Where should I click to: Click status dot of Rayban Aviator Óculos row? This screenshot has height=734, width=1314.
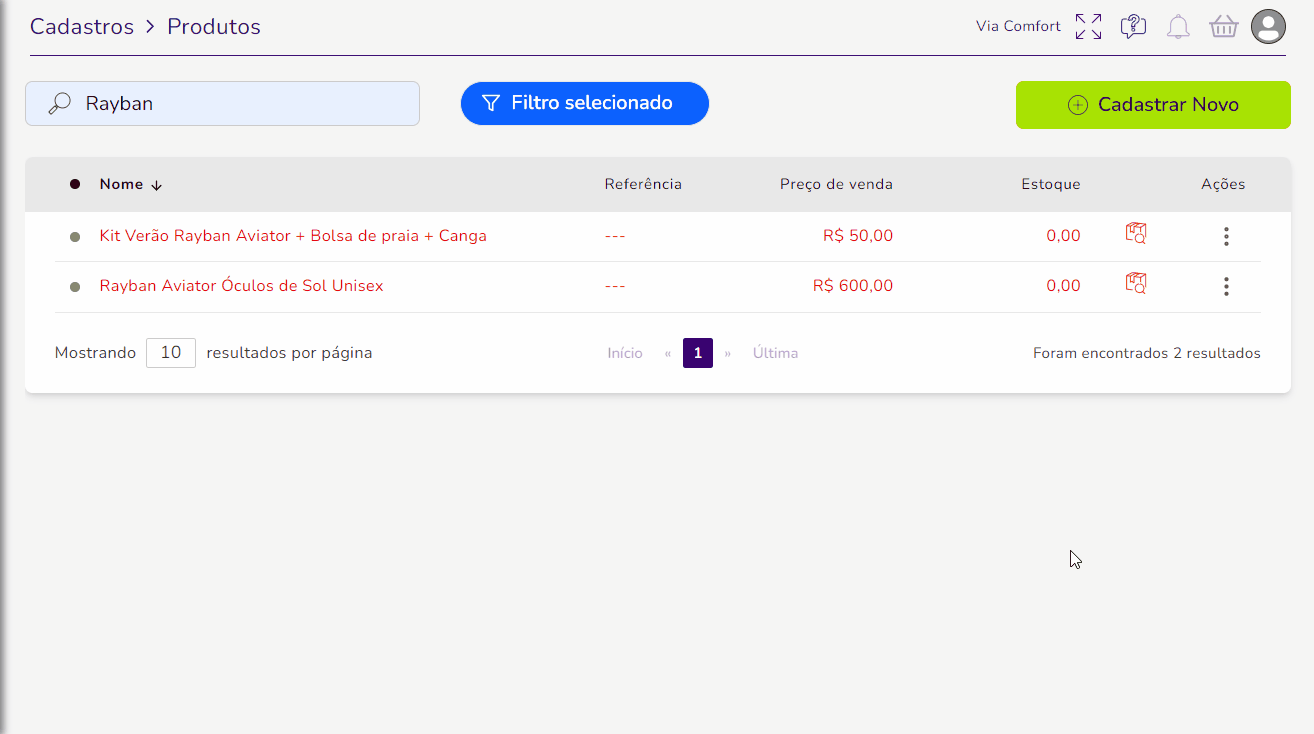(75, 287)
